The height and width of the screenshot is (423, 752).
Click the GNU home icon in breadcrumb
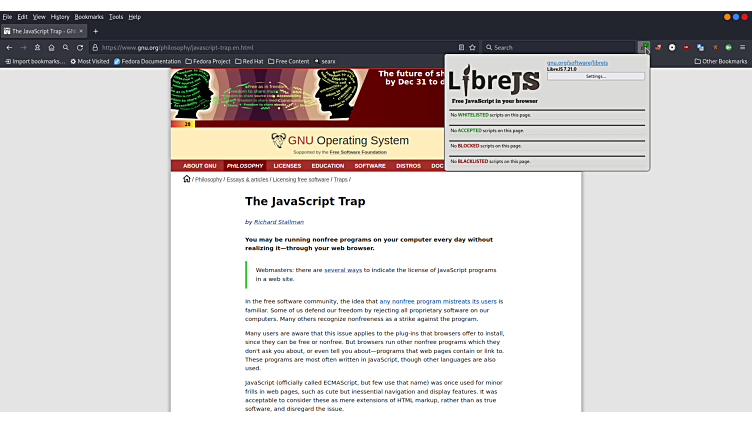pyautogui.click(x=186, y=179)
